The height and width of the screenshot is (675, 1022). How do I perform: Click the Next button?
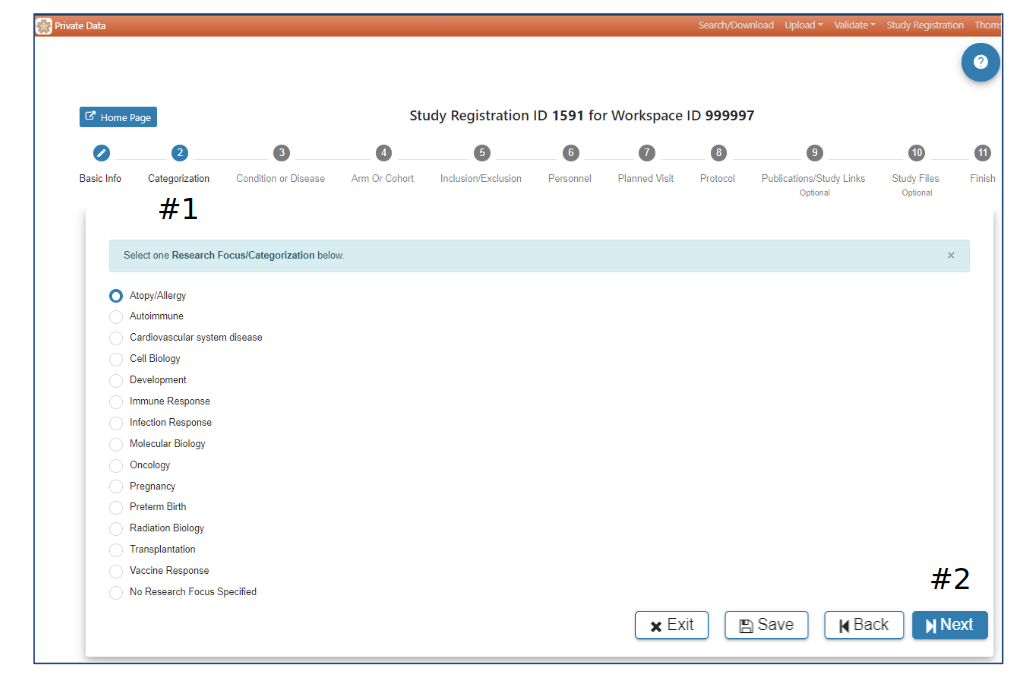(x=950, y=625)
